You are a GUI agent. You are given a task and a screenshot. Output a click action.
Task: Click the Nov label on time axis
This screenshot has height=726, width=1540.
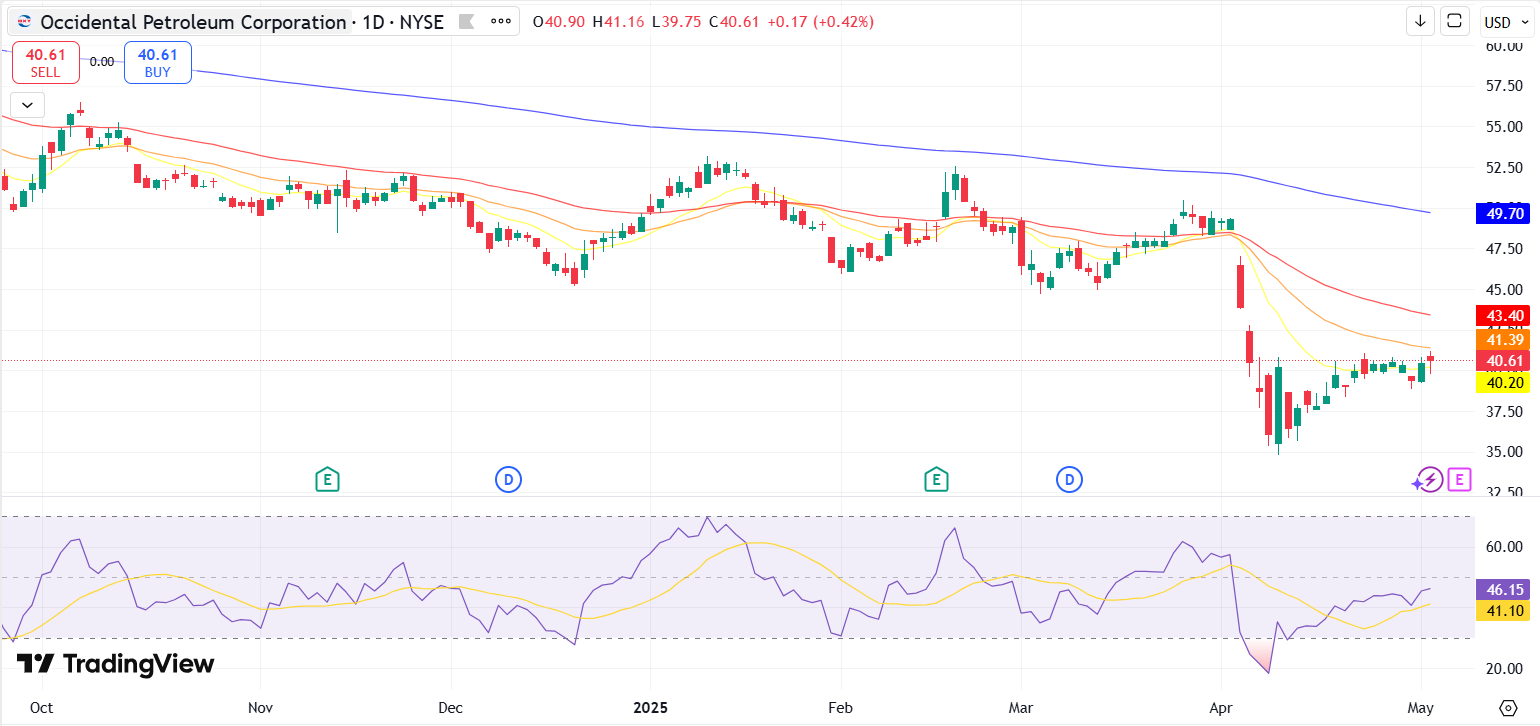coord(260,708)
